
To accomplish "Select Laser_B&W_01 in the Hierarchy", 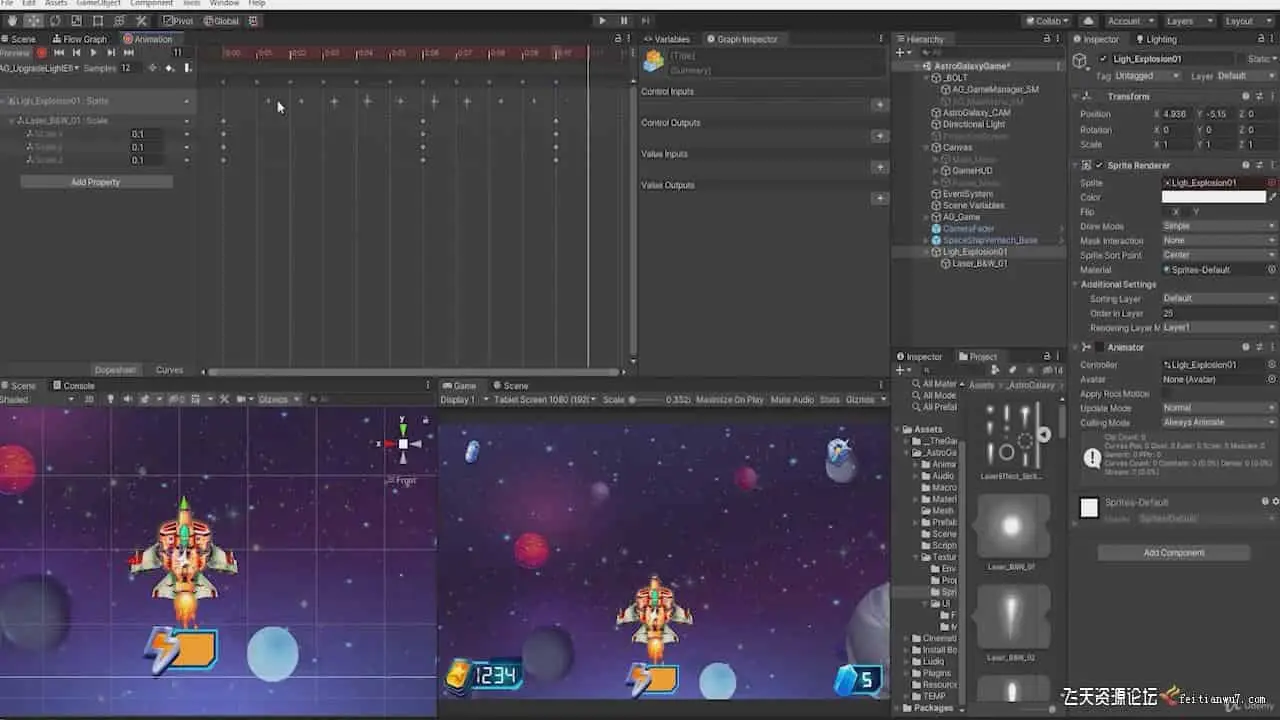I will pos(979,263).
